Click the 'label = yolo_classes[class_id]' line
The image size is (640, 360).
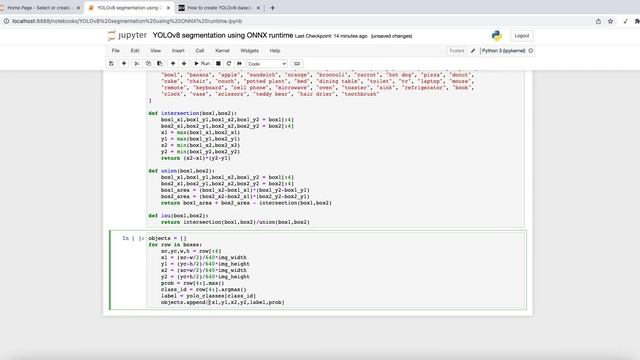[x=208, y=296]
